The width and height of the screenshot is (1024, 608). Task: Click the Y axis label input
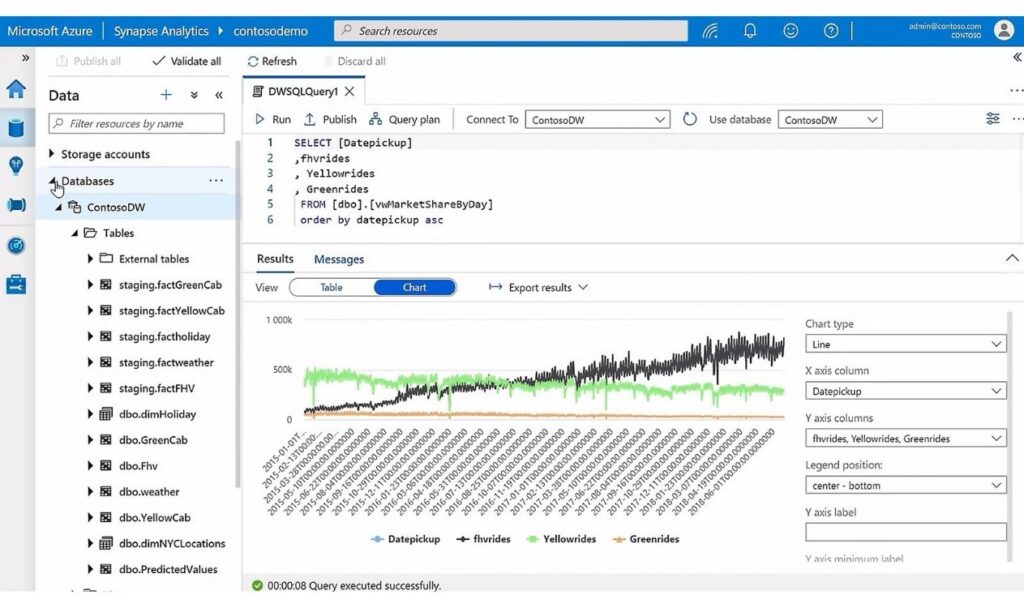click(905, 532)
